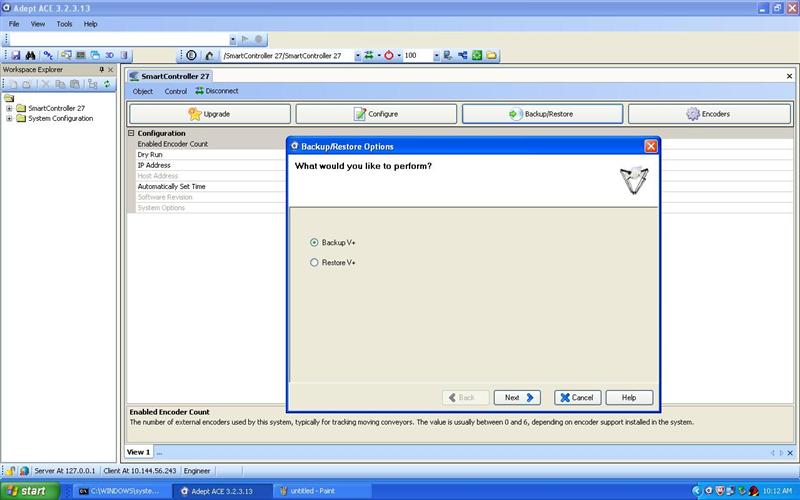Open the Control menu
The width and height of the screenshot is (800, 500).
(176, 91)
